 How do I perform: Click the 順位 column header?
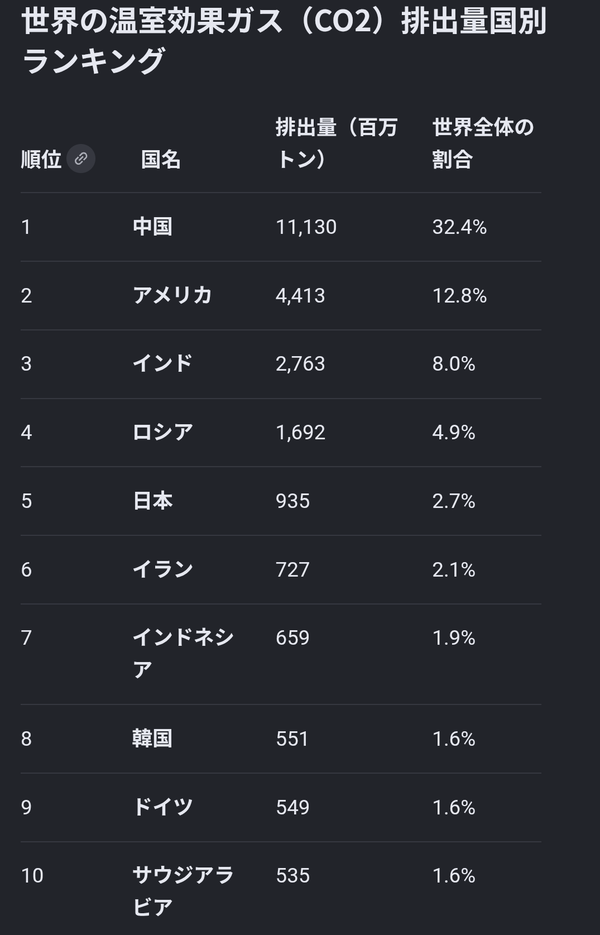point(41,159)
